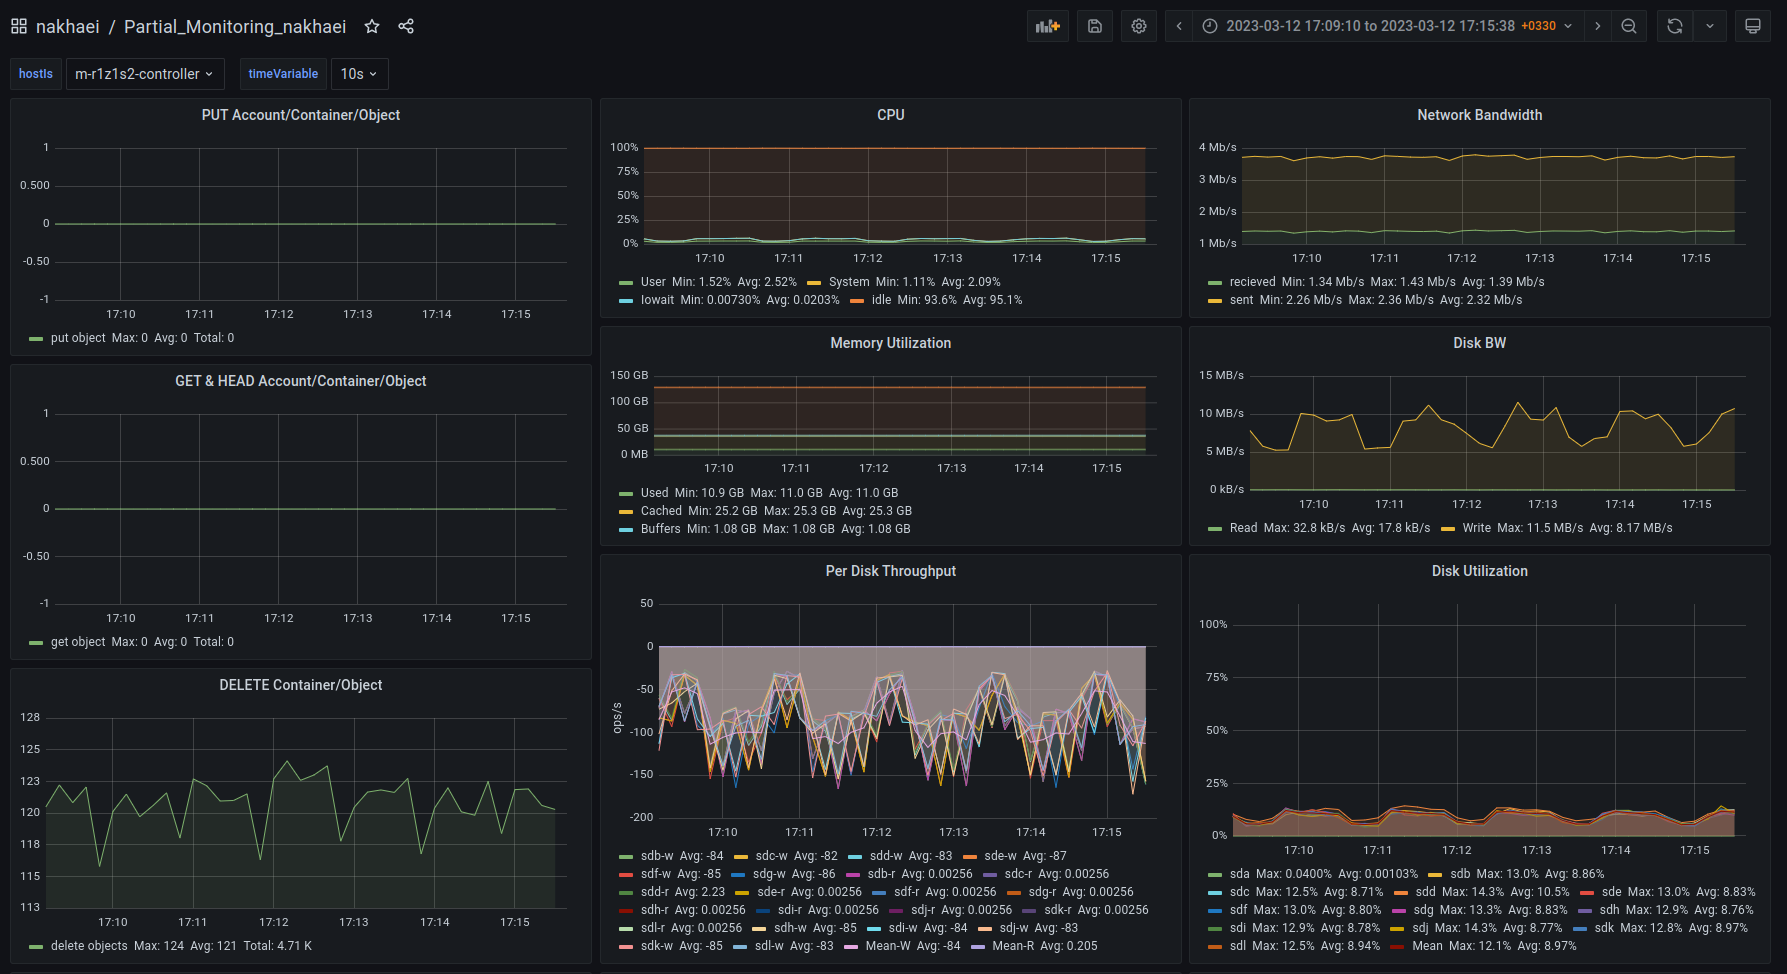Toggle the iowait series in CPU legend
Image resolution: width=1787 pixels, height=974 pixels.
tap(657, 300)
